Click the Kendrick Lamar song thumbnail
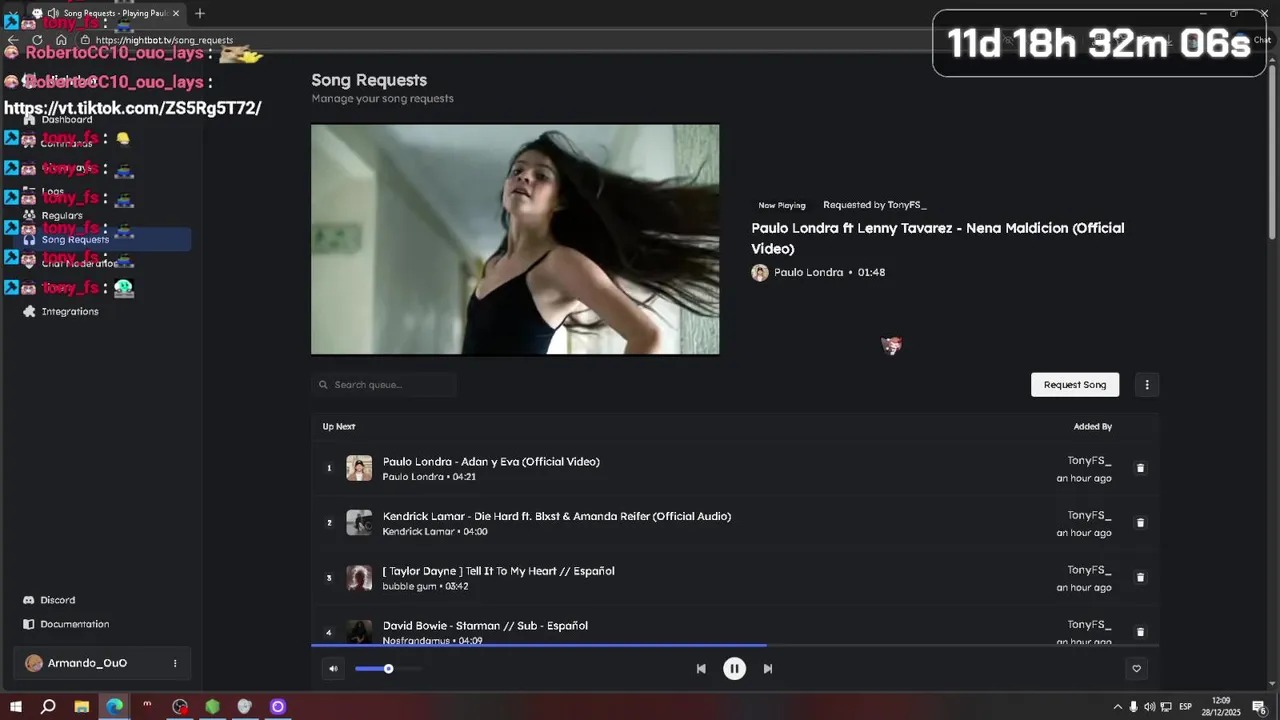This screenshot has width=1280, height=720. pos(359,523)
